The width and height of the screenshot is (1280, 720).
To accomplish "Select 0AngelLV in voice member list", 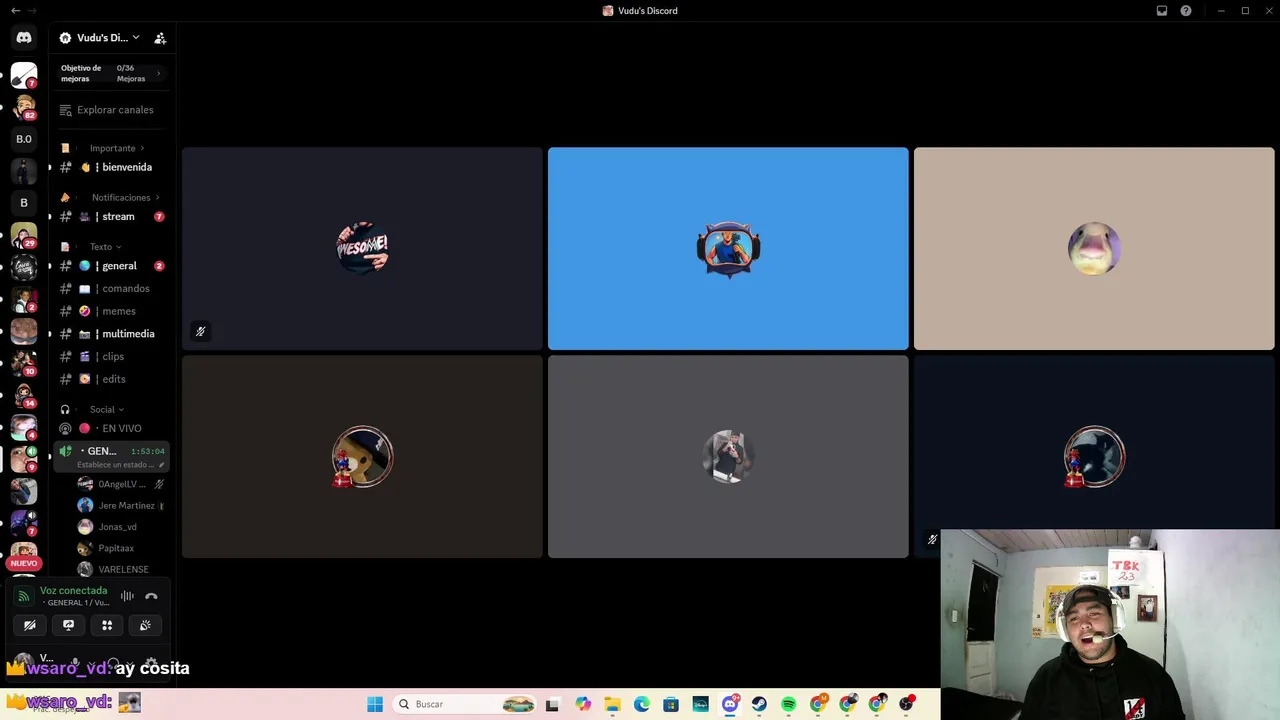I will tap(120, 484).
